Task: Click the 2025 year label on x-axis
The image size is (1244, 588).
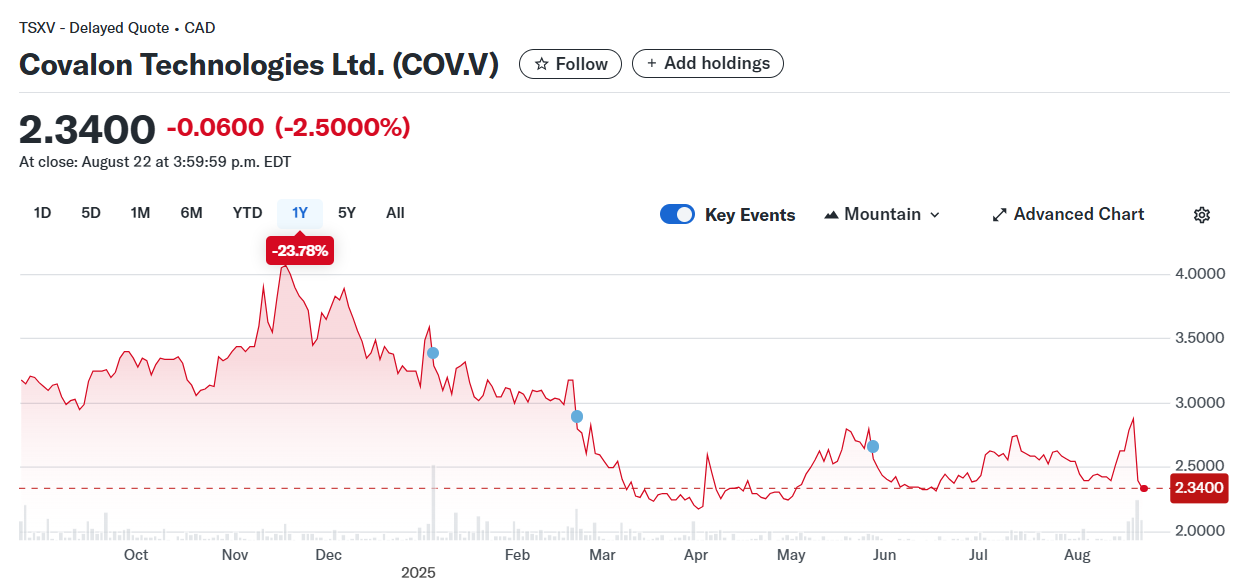Action: (x=419, y=573)
